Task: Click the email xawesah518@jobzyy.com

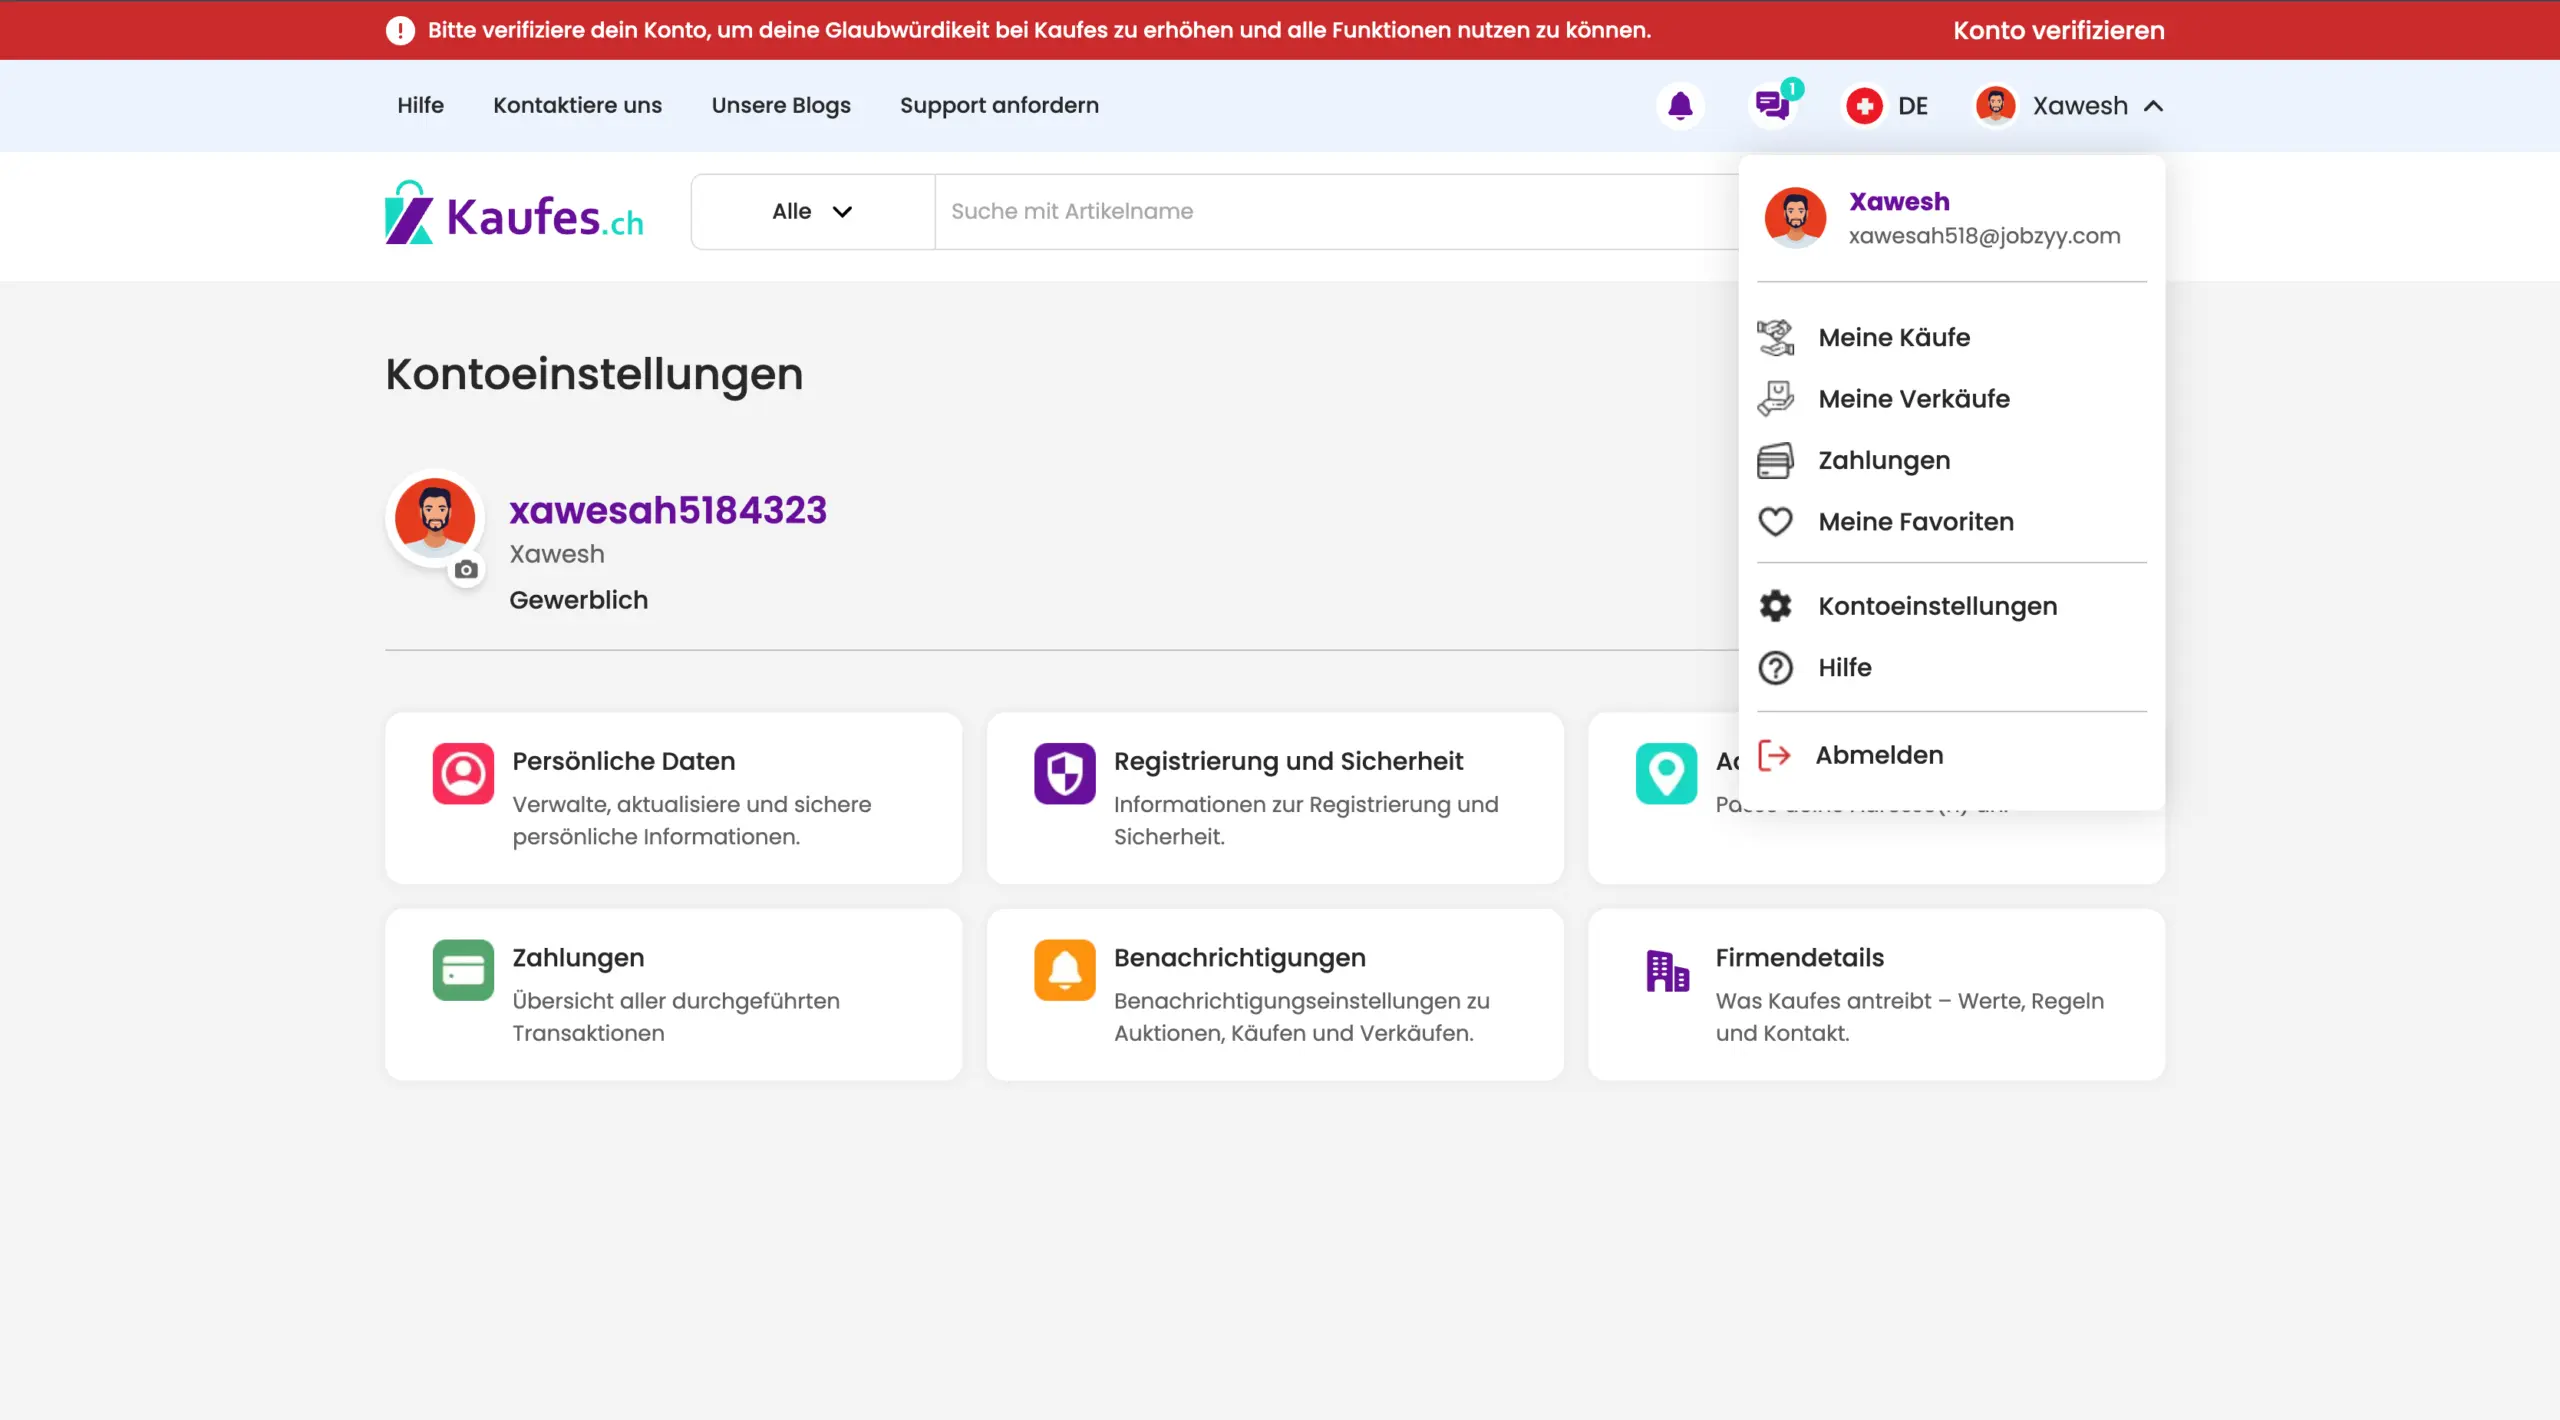Action: [1984, 236]
